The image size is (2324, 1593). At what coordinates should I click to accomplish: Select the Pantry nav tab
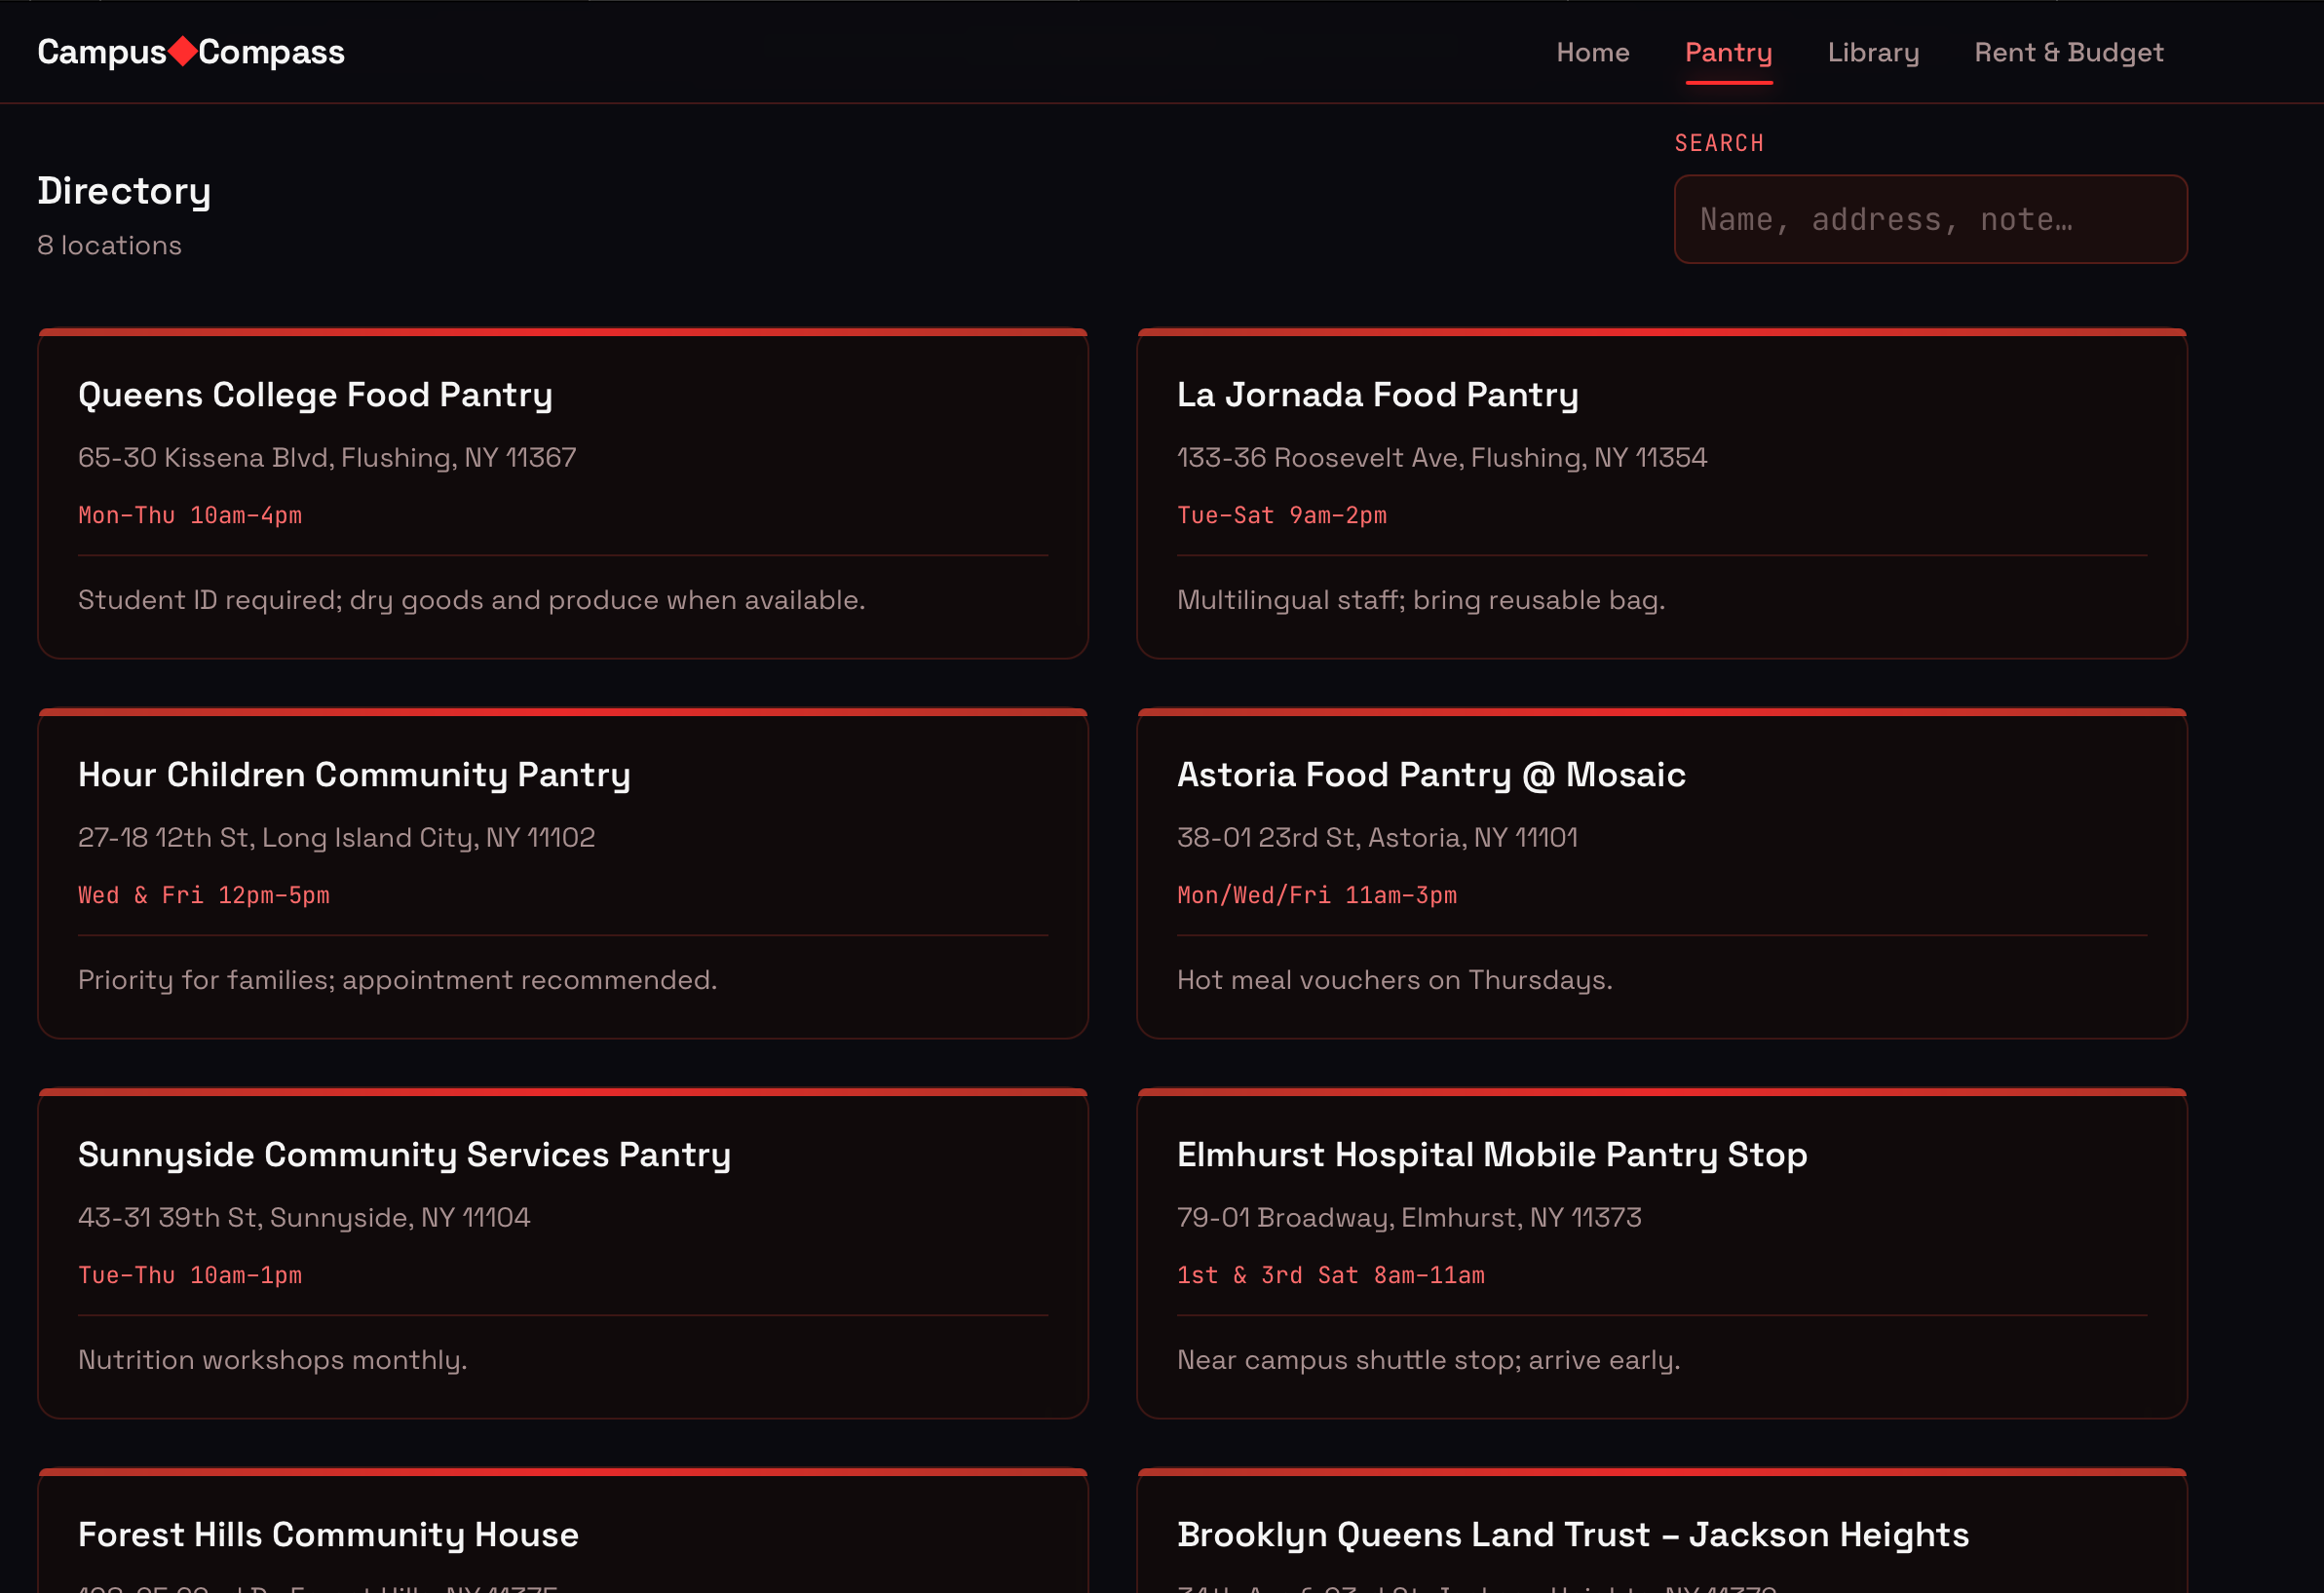pos(1728,52)
